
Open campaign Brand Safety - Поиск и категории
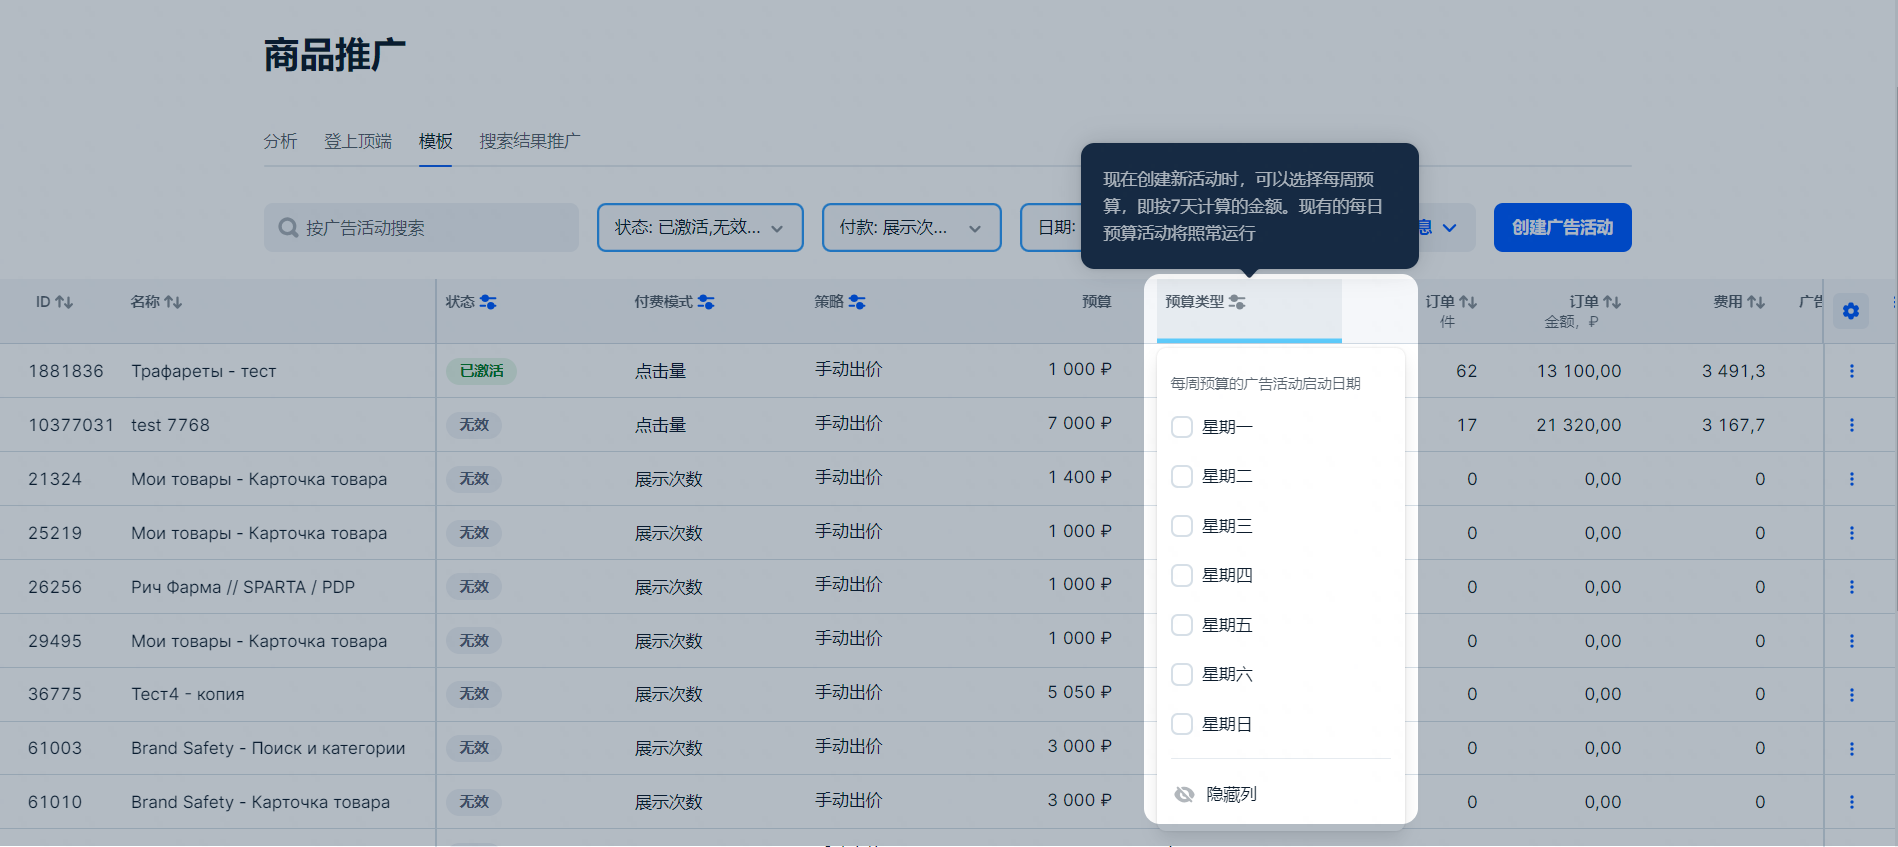click(x=268, y=748)
